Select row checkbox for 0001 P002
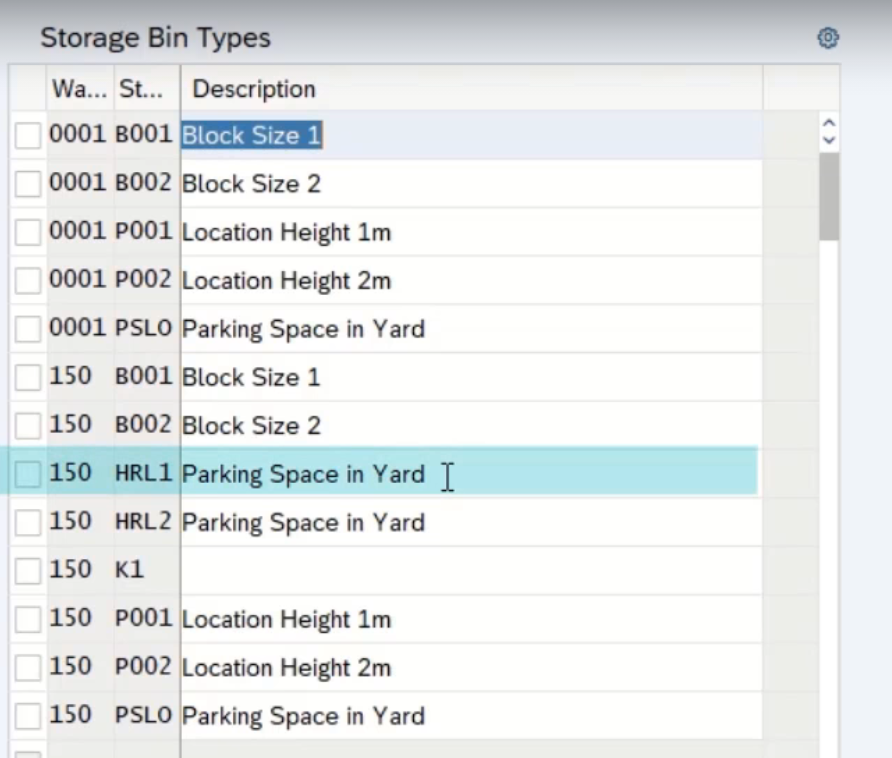The image size is (892, 758). (28, 281)
